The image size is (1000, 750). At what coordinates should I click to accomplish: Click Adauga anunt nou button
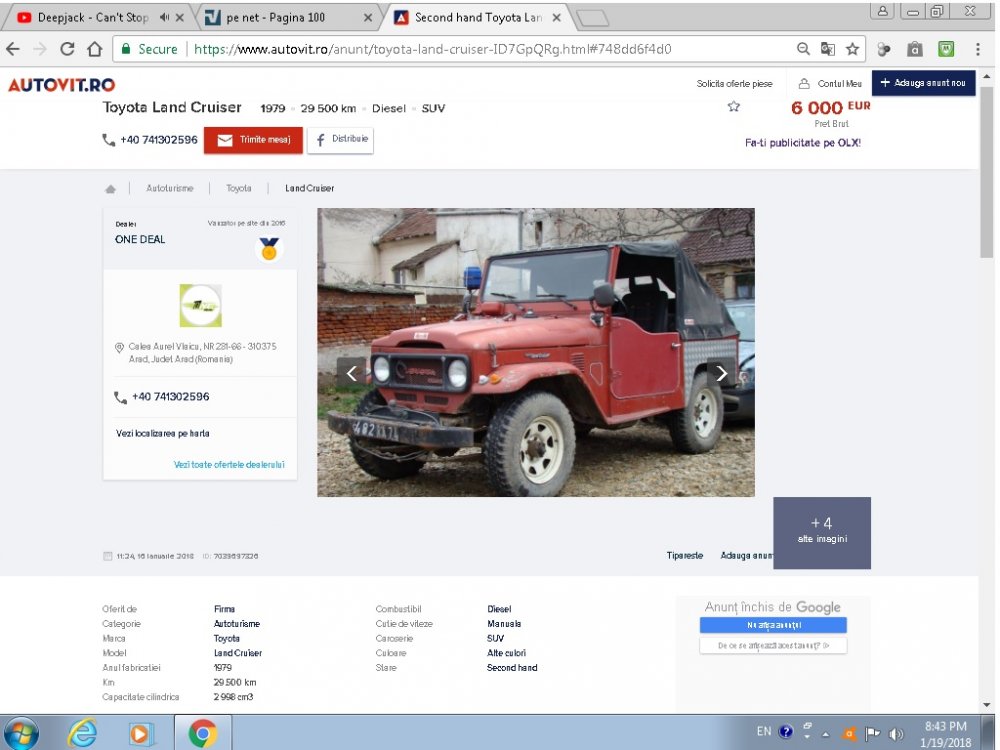[x=923, y=83]
